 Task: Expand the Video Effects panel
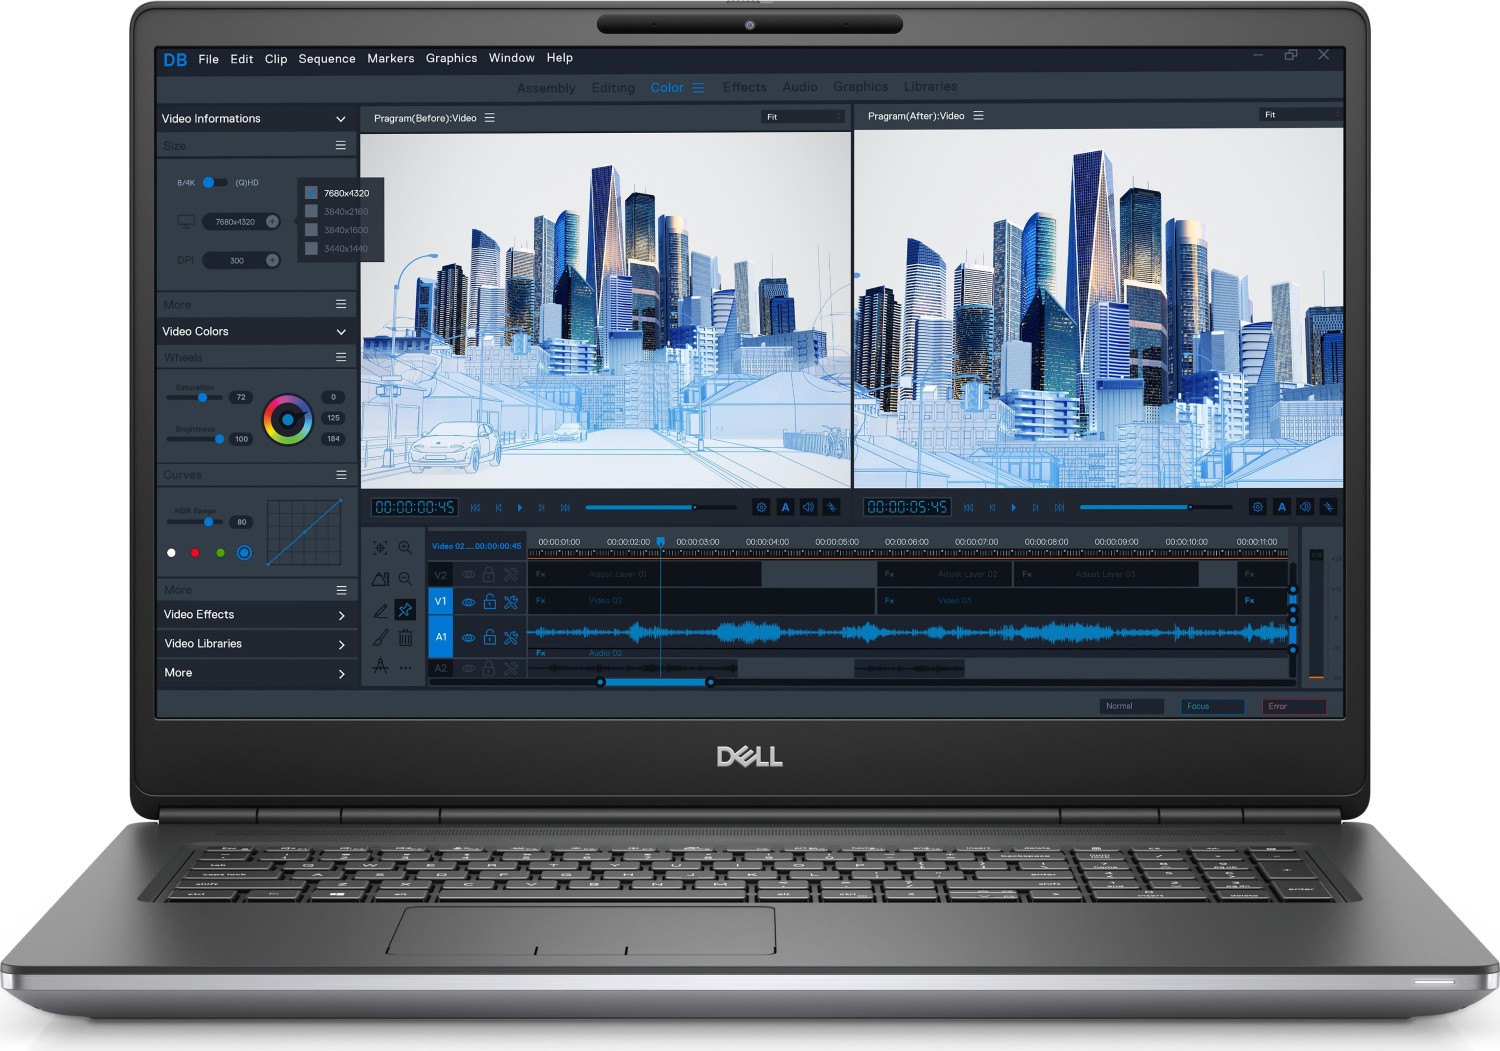340,614
